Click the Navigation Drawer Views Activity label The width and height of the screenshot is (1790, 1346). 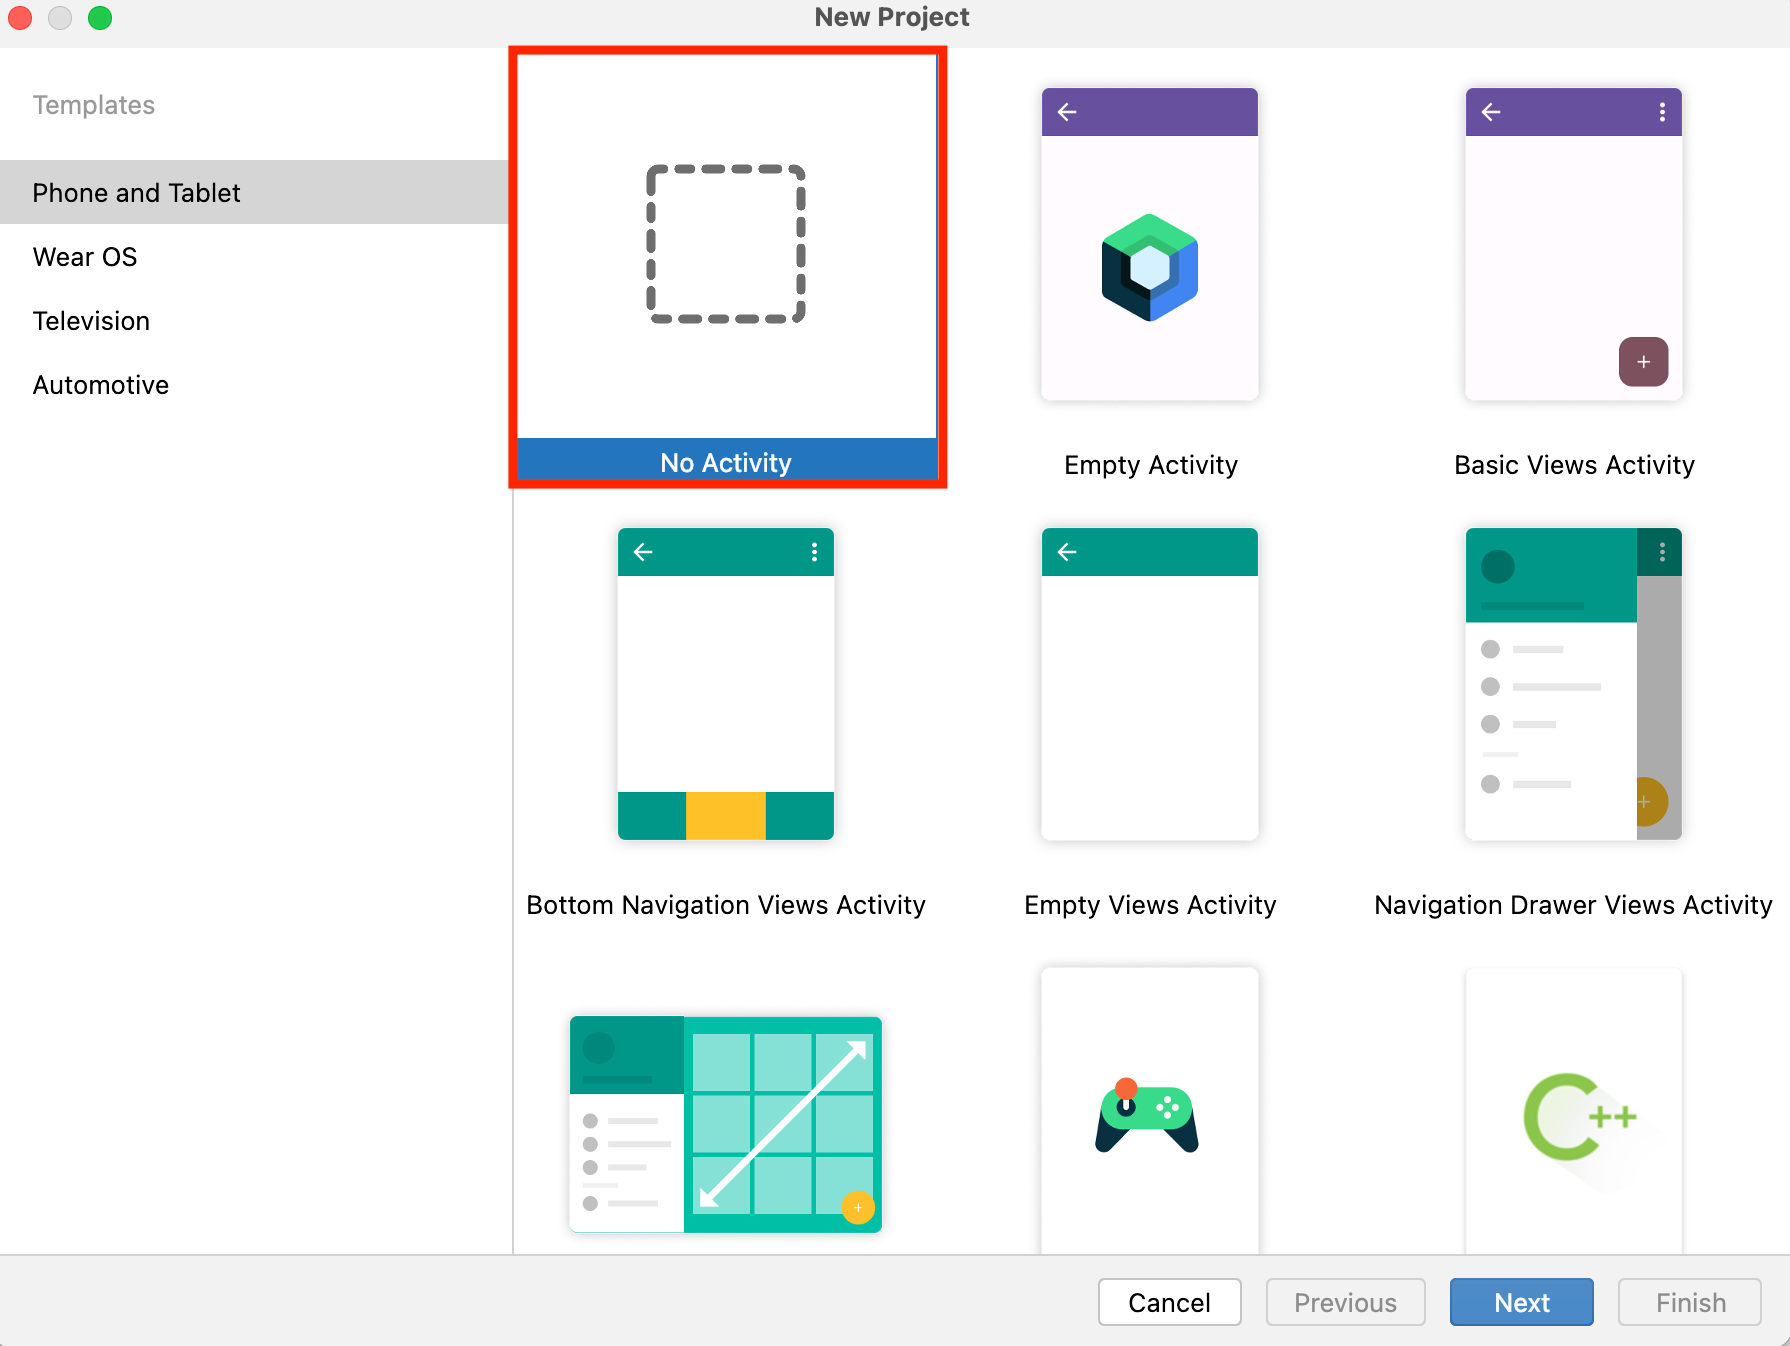pos(1573,905)
